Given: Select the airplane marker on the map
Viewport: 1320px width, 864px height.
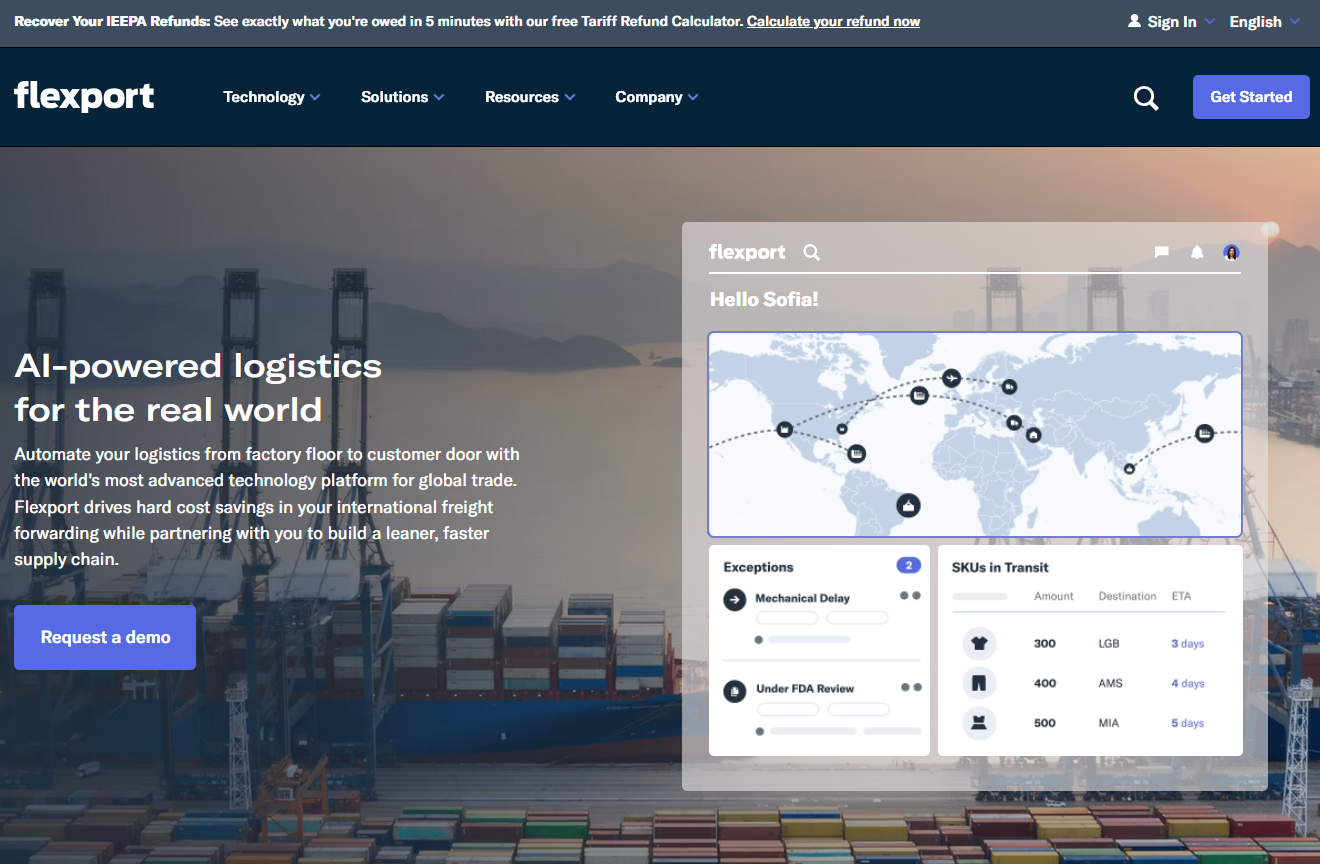Looking at the screenshot, I should [951, 377].
